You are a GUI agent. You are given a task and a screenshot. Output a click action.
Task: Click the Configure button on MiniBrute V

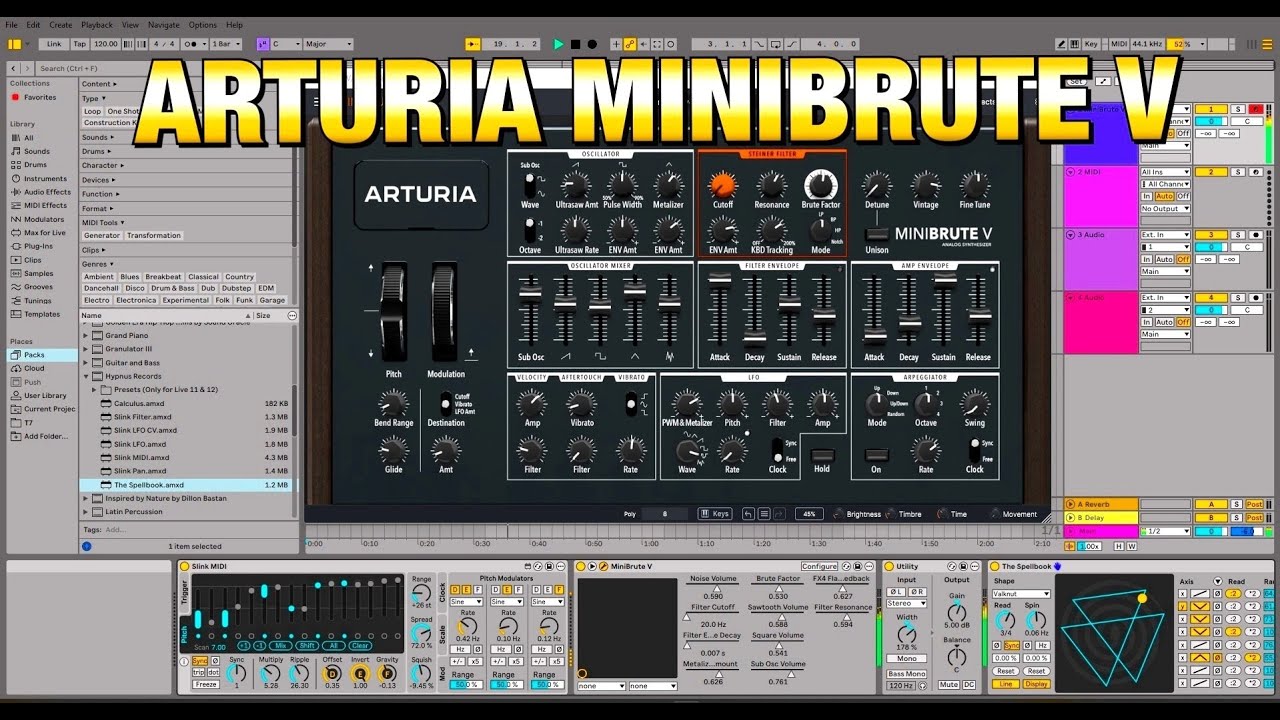pyautogui.click(x=819, y=566)
